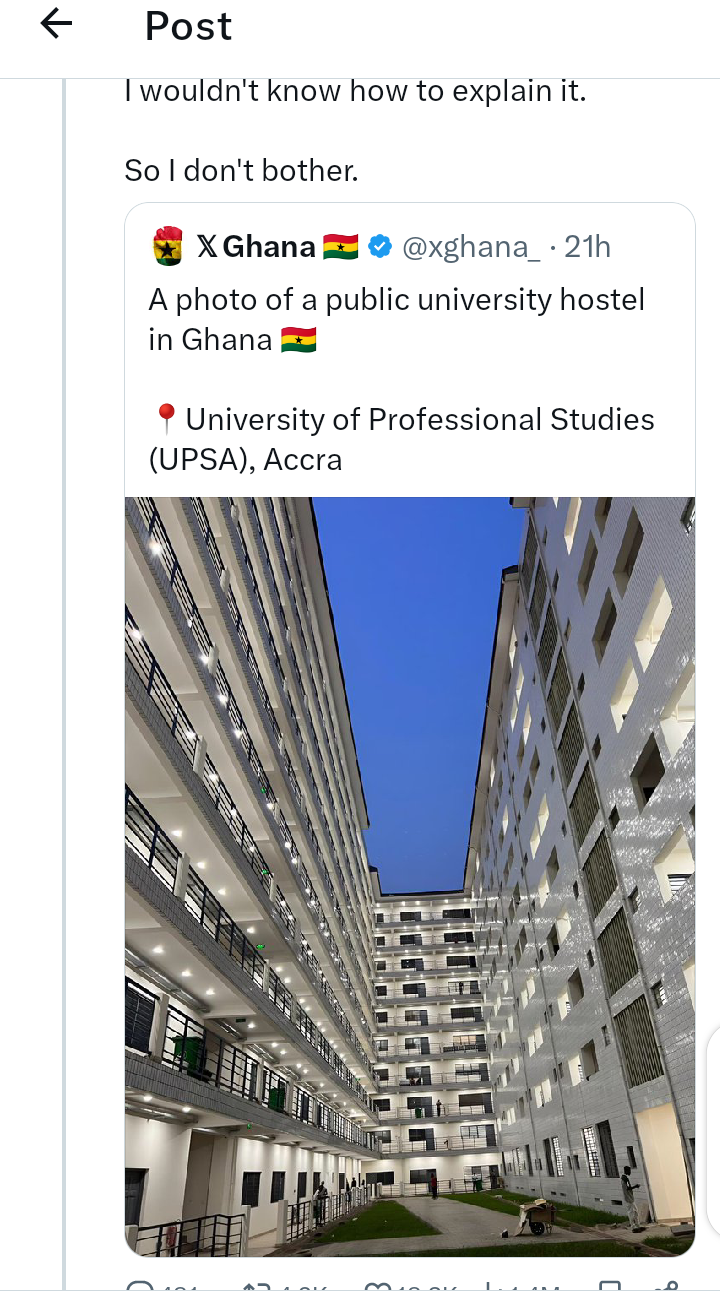
Task: Open the @xghana_ handle
Action: point(470,246)
